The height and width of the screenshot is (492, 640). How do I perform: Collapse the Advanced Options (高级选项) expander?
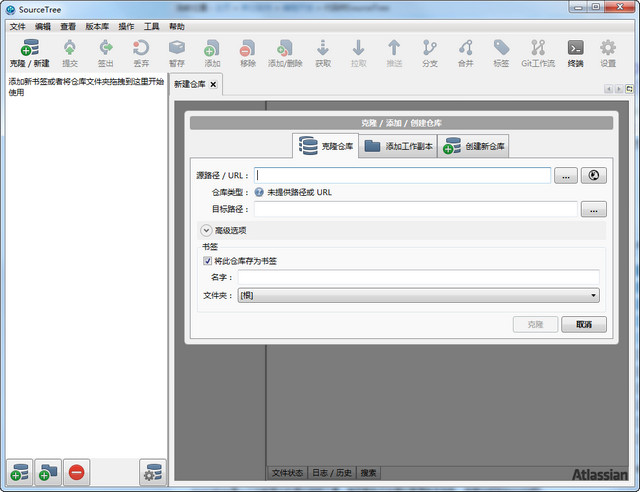pos(206,230)
